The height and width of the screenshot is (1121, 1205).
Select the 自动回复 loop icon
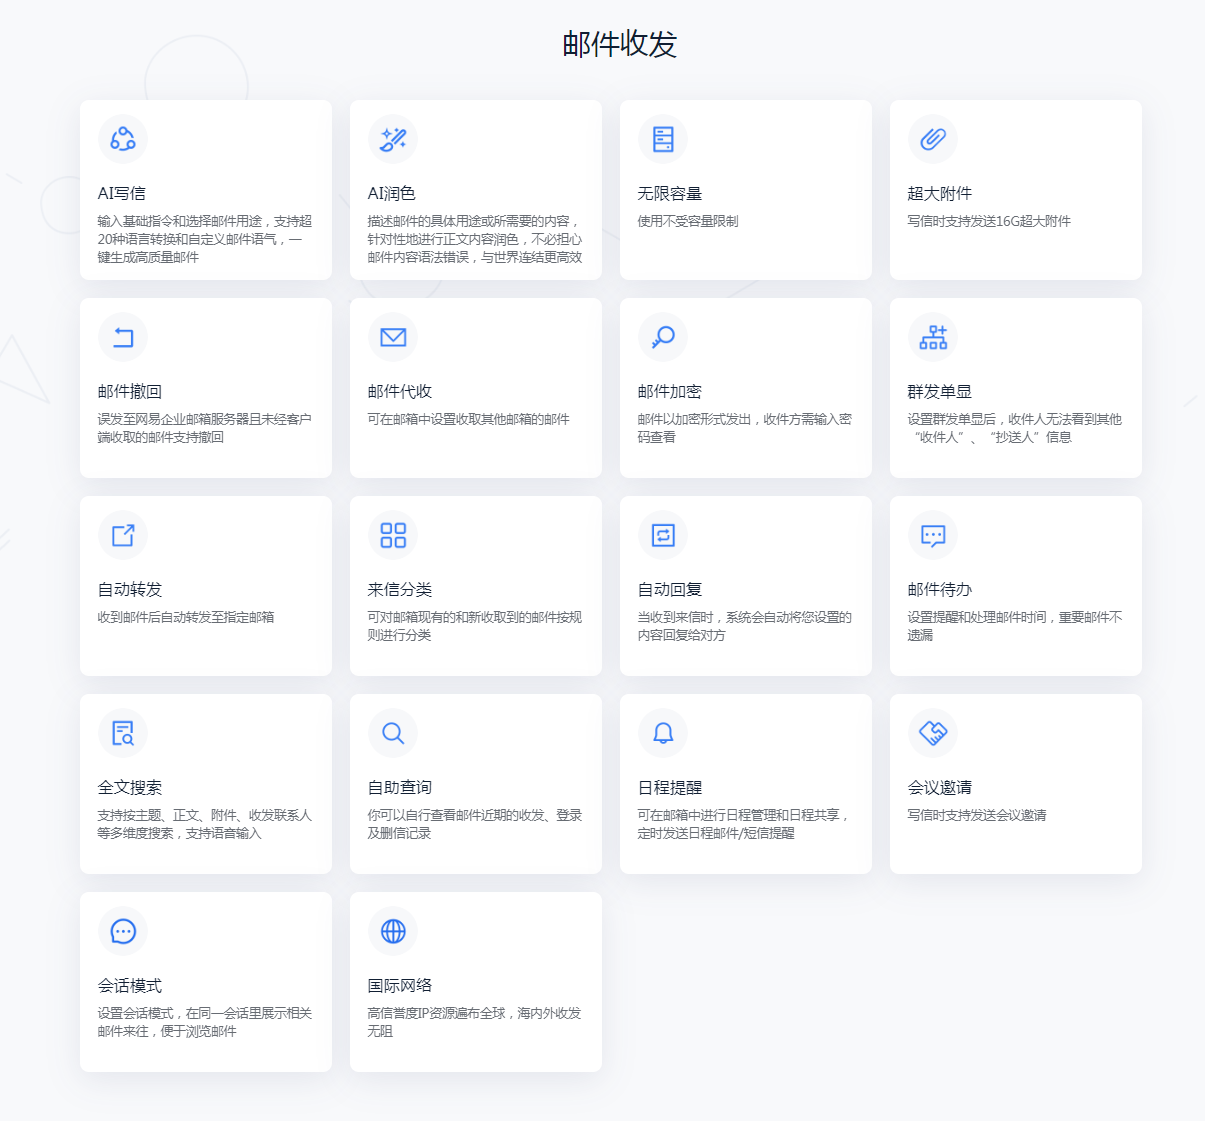click(x=663, y=535)
